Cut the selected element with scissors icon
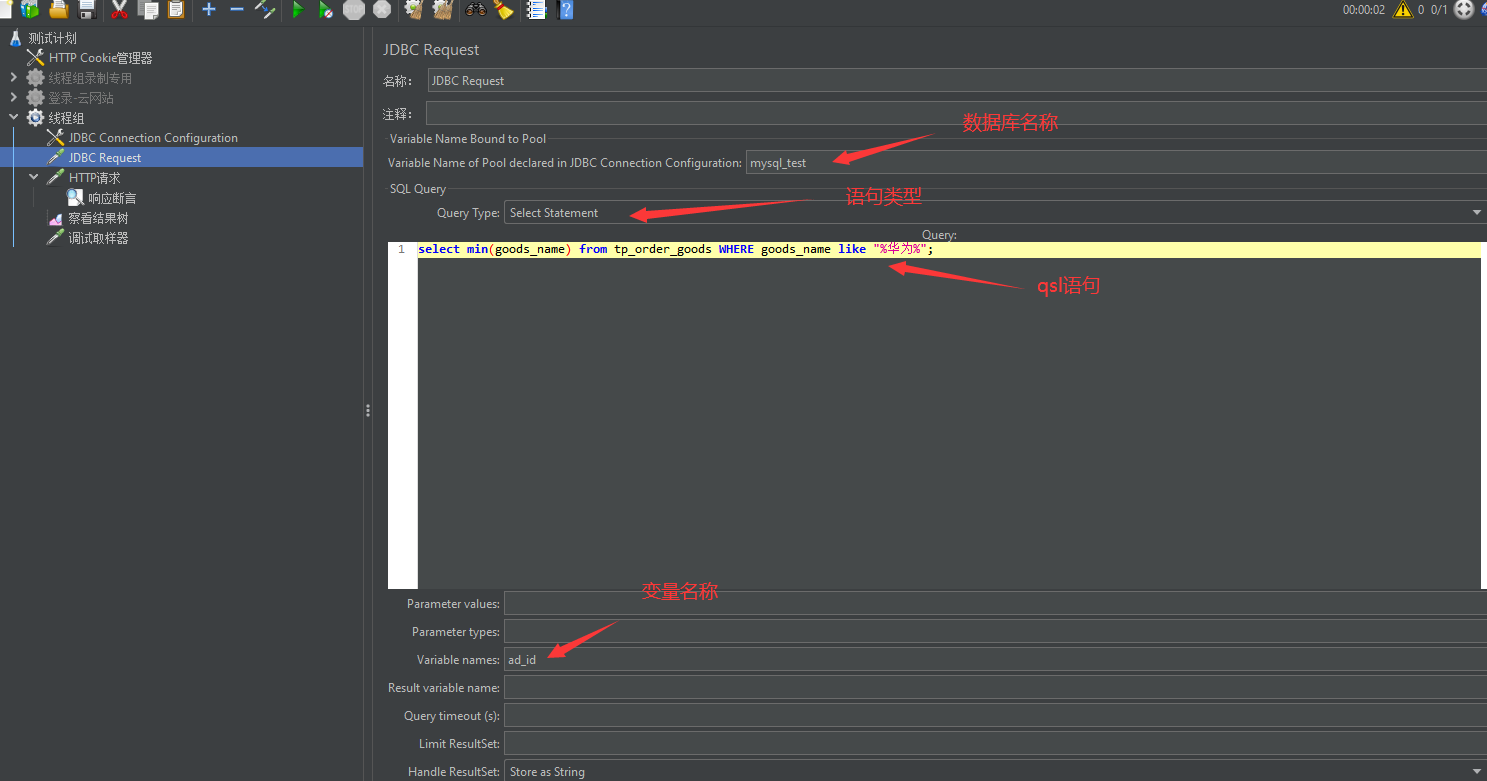The height and width of the screenshot is (781, 1487). pyautogui.click(x=119, y=9)
